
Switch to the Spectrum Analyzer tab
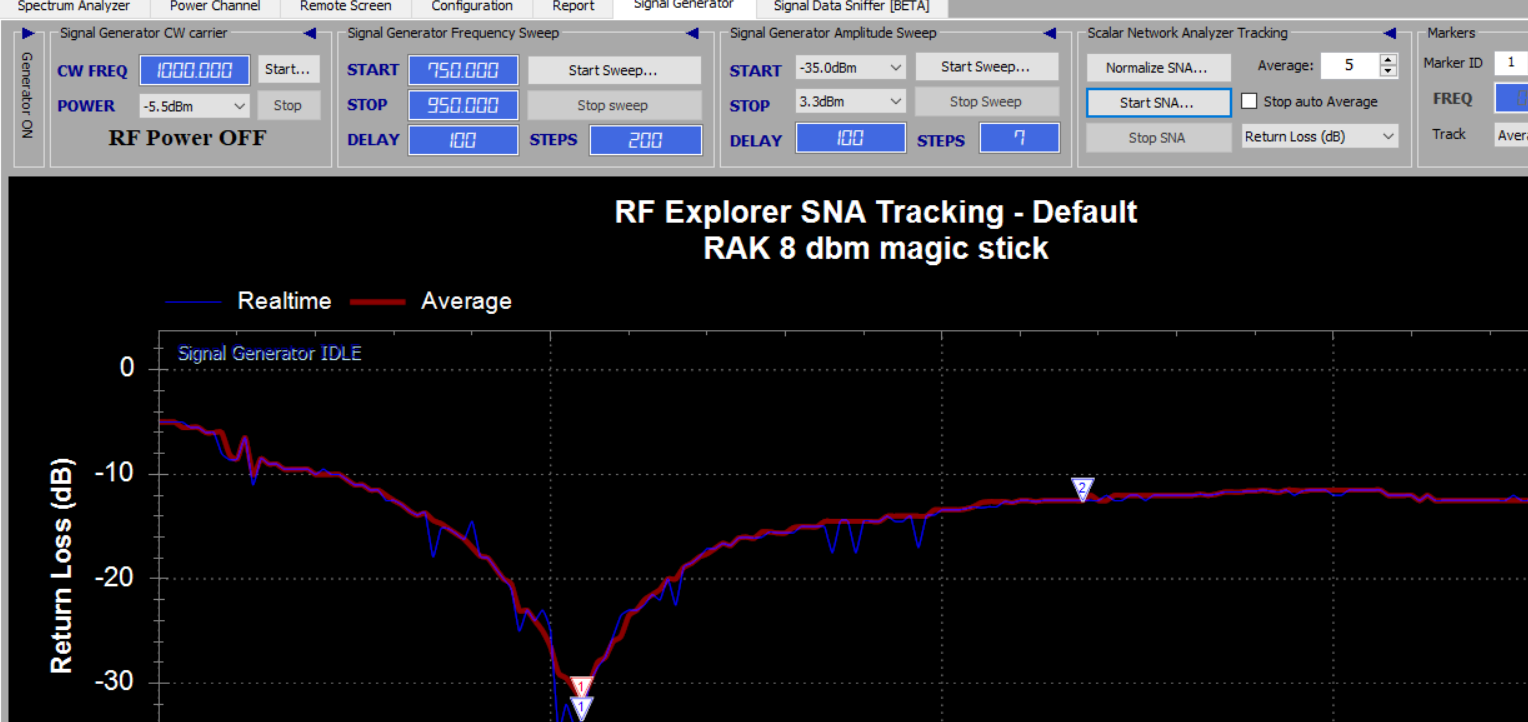click(x=74, y=6)
